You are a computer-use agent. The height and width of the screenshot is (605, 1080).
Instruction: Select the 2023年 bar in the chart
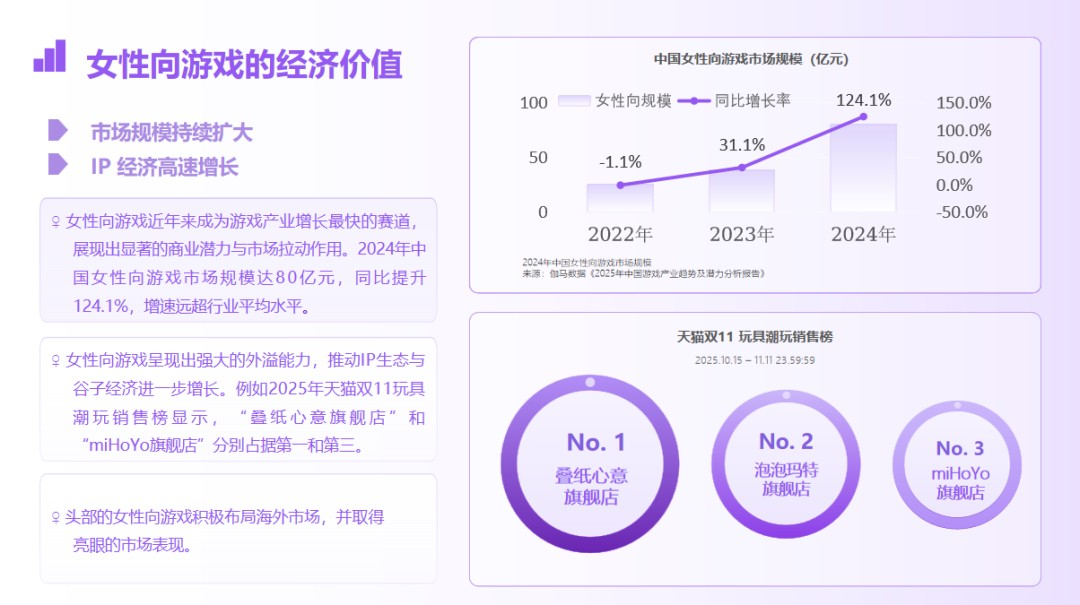742,191
